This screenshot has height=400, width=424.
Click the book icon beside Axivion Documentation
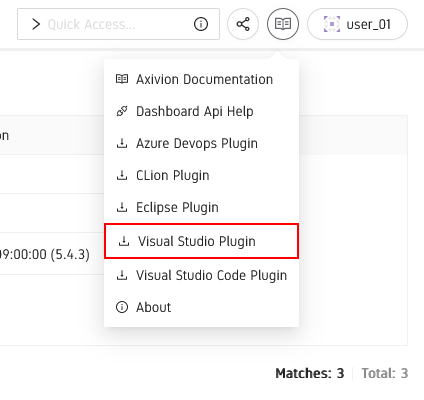click(x=122, y=79)
